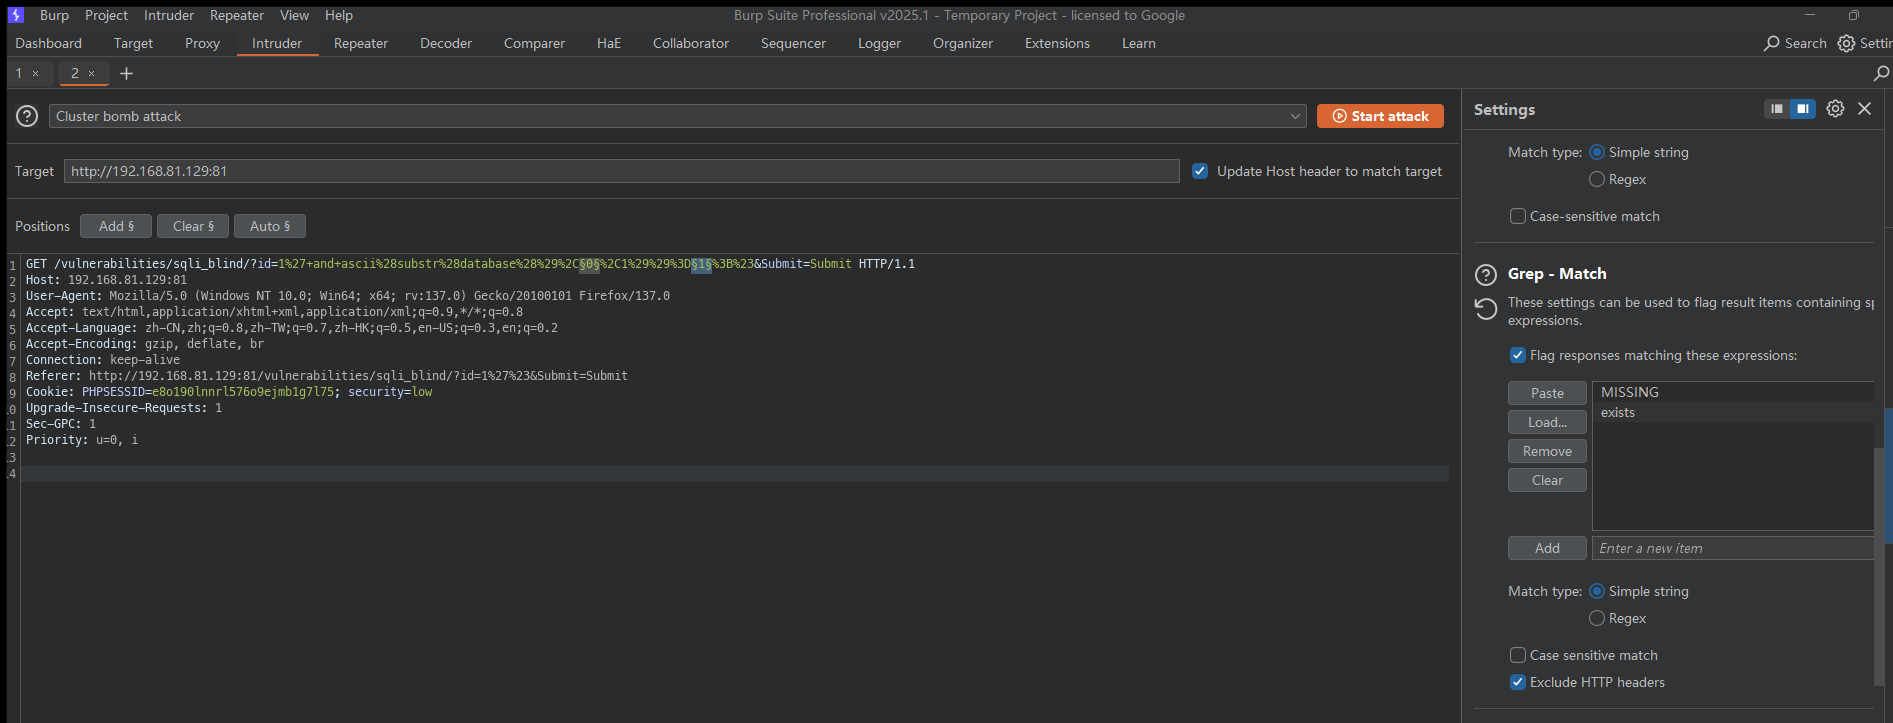
Task: Open the Intruder menu
Action: pyautogui.click(x=169, y=15)
